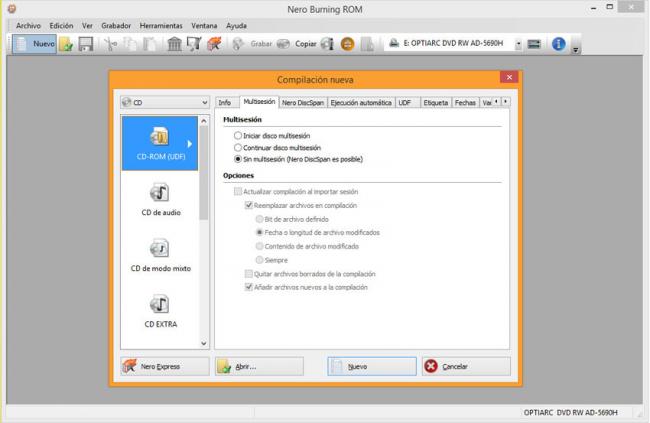Toggle Añadir archivos nuevos a la compilación
Viewport: 650px width, 423px height.
coord(249,287)
